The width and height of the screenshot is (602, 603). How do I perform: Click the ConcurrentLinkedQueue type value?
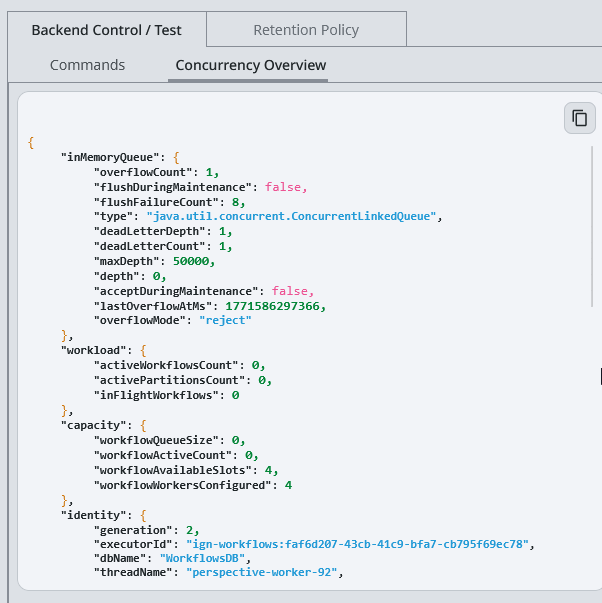pos(292,216)
